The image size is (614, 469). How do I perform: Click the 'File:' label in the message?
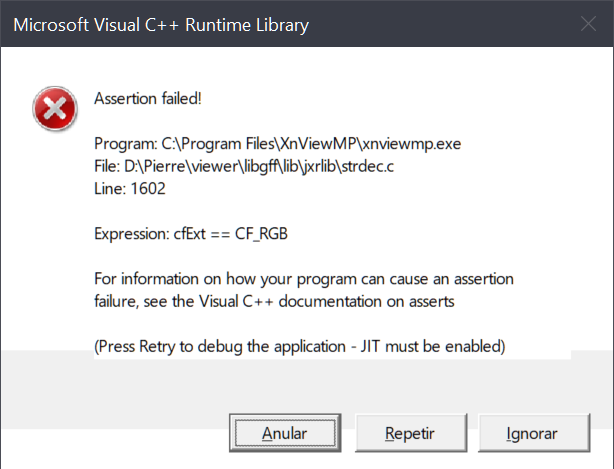[x=107, y=166]
